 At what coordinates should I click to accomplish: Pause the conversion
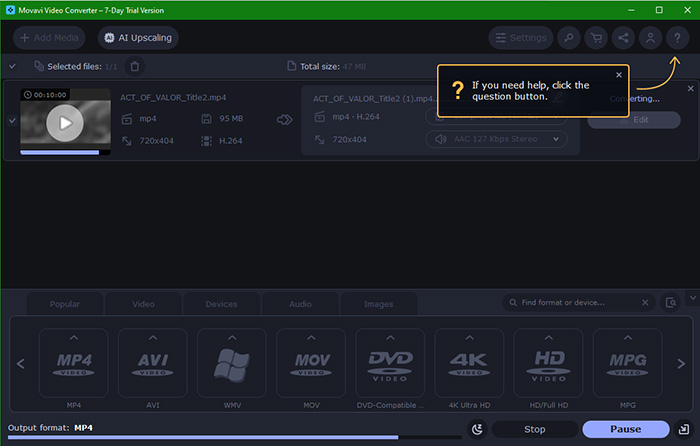pyautogui.click(x=626, y=429)
